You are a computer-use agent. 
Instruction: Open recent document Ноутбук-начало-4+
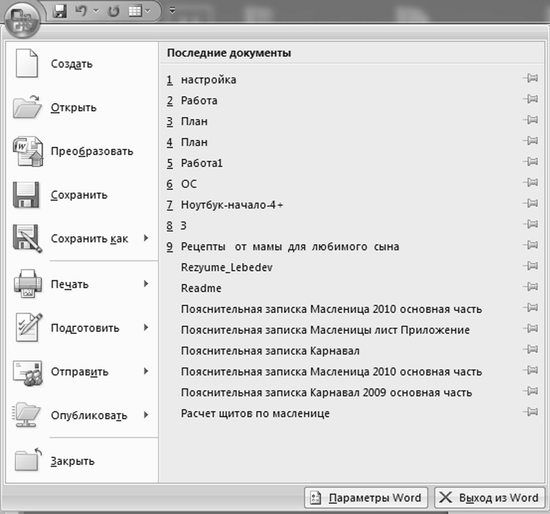tap(232, 205)
